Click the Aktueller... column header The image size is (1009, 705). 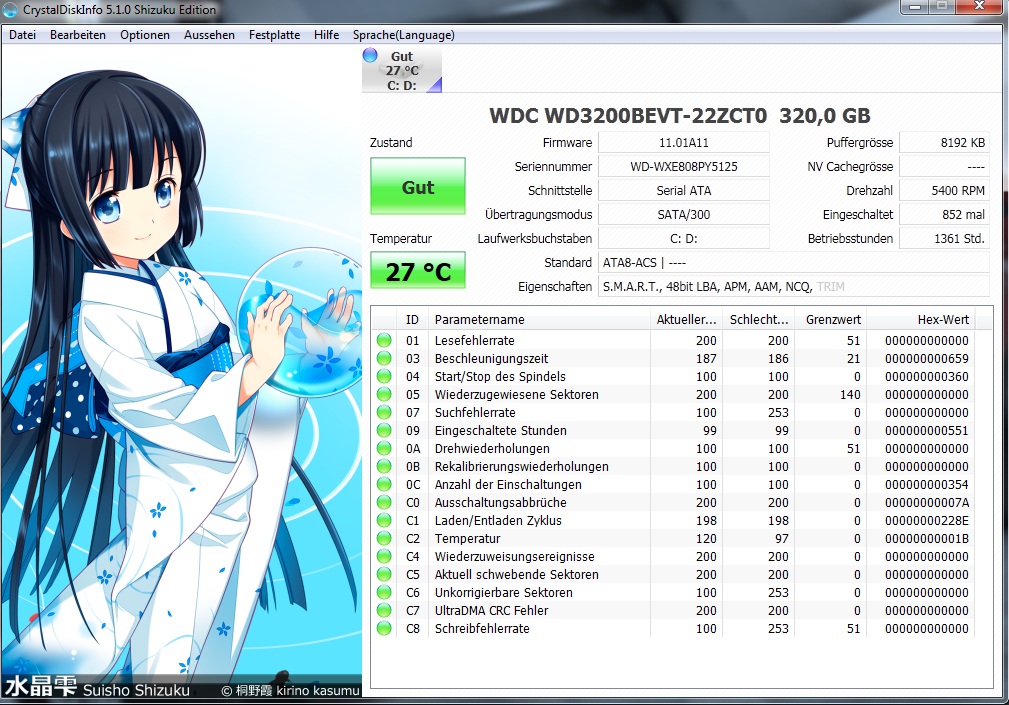[686, 319]
